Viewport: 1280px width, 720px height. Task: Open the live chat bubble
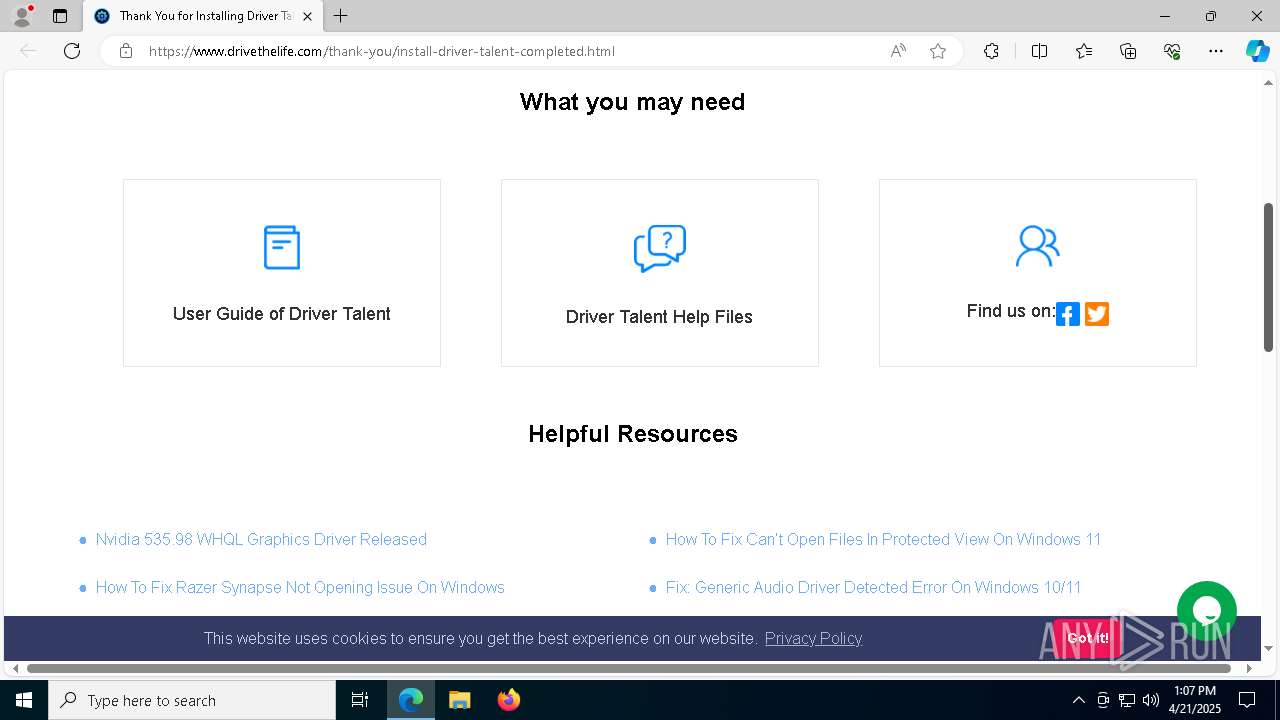(x=1207, y=611)
